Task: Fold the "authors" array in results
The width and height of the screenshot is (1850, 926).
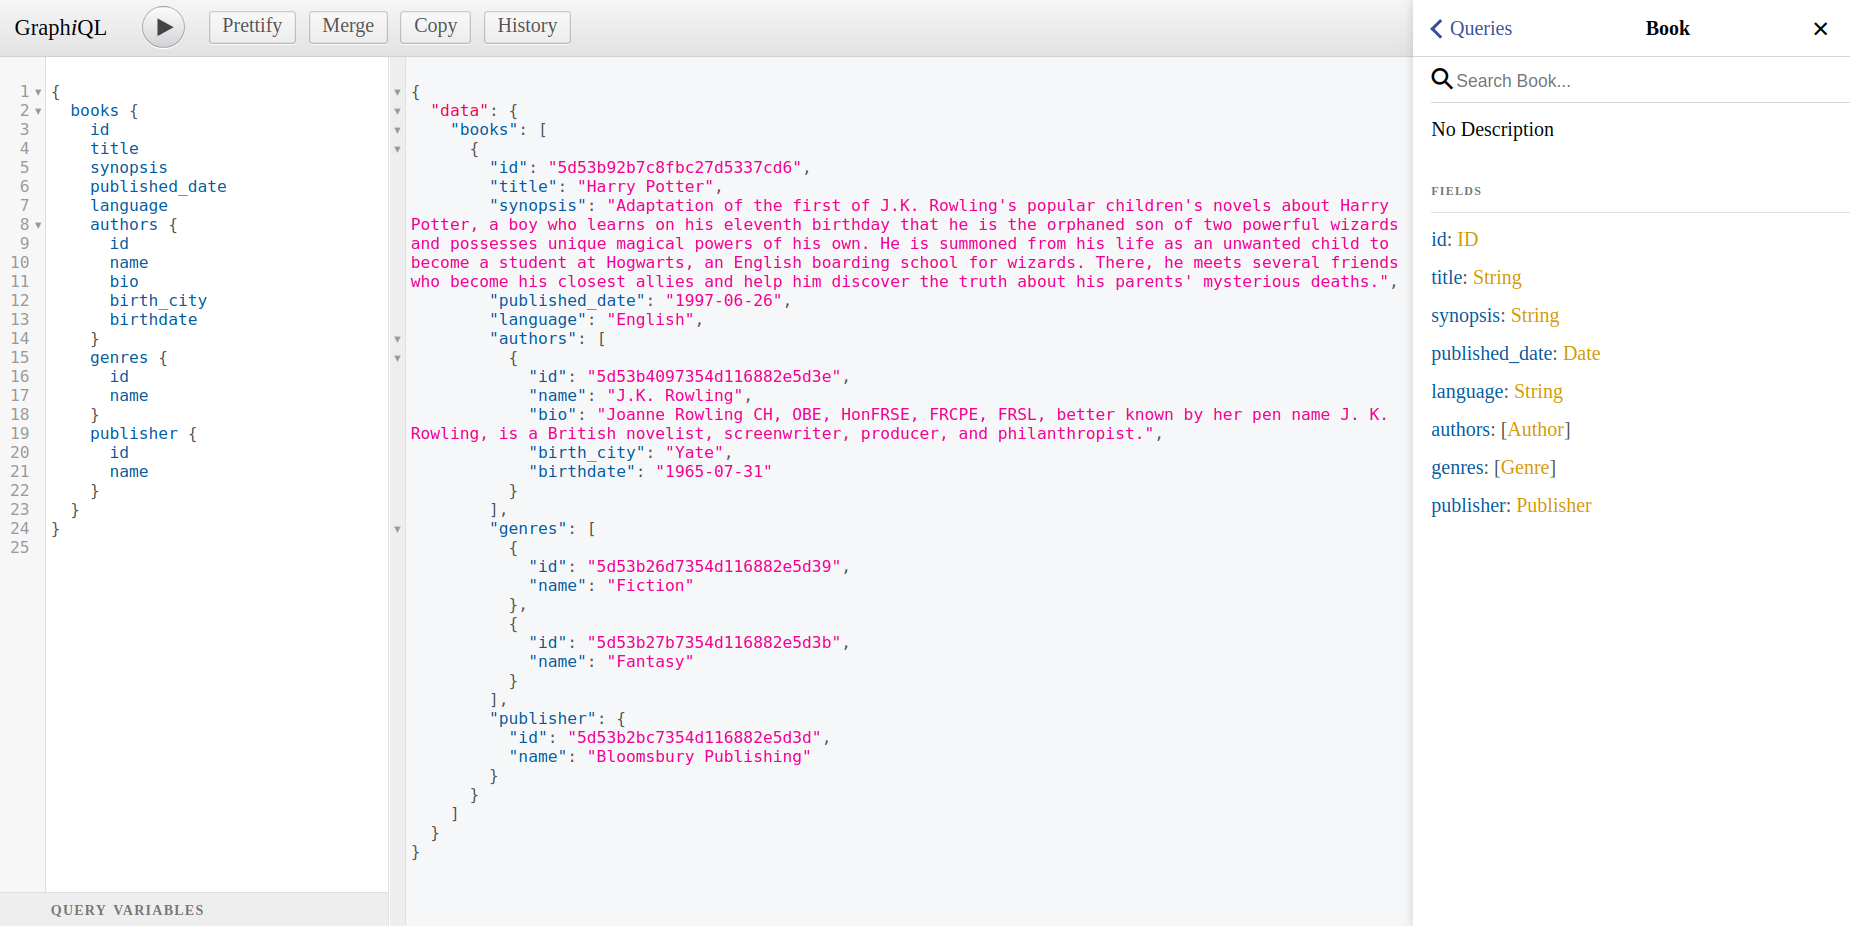Action: pos(397,339)
